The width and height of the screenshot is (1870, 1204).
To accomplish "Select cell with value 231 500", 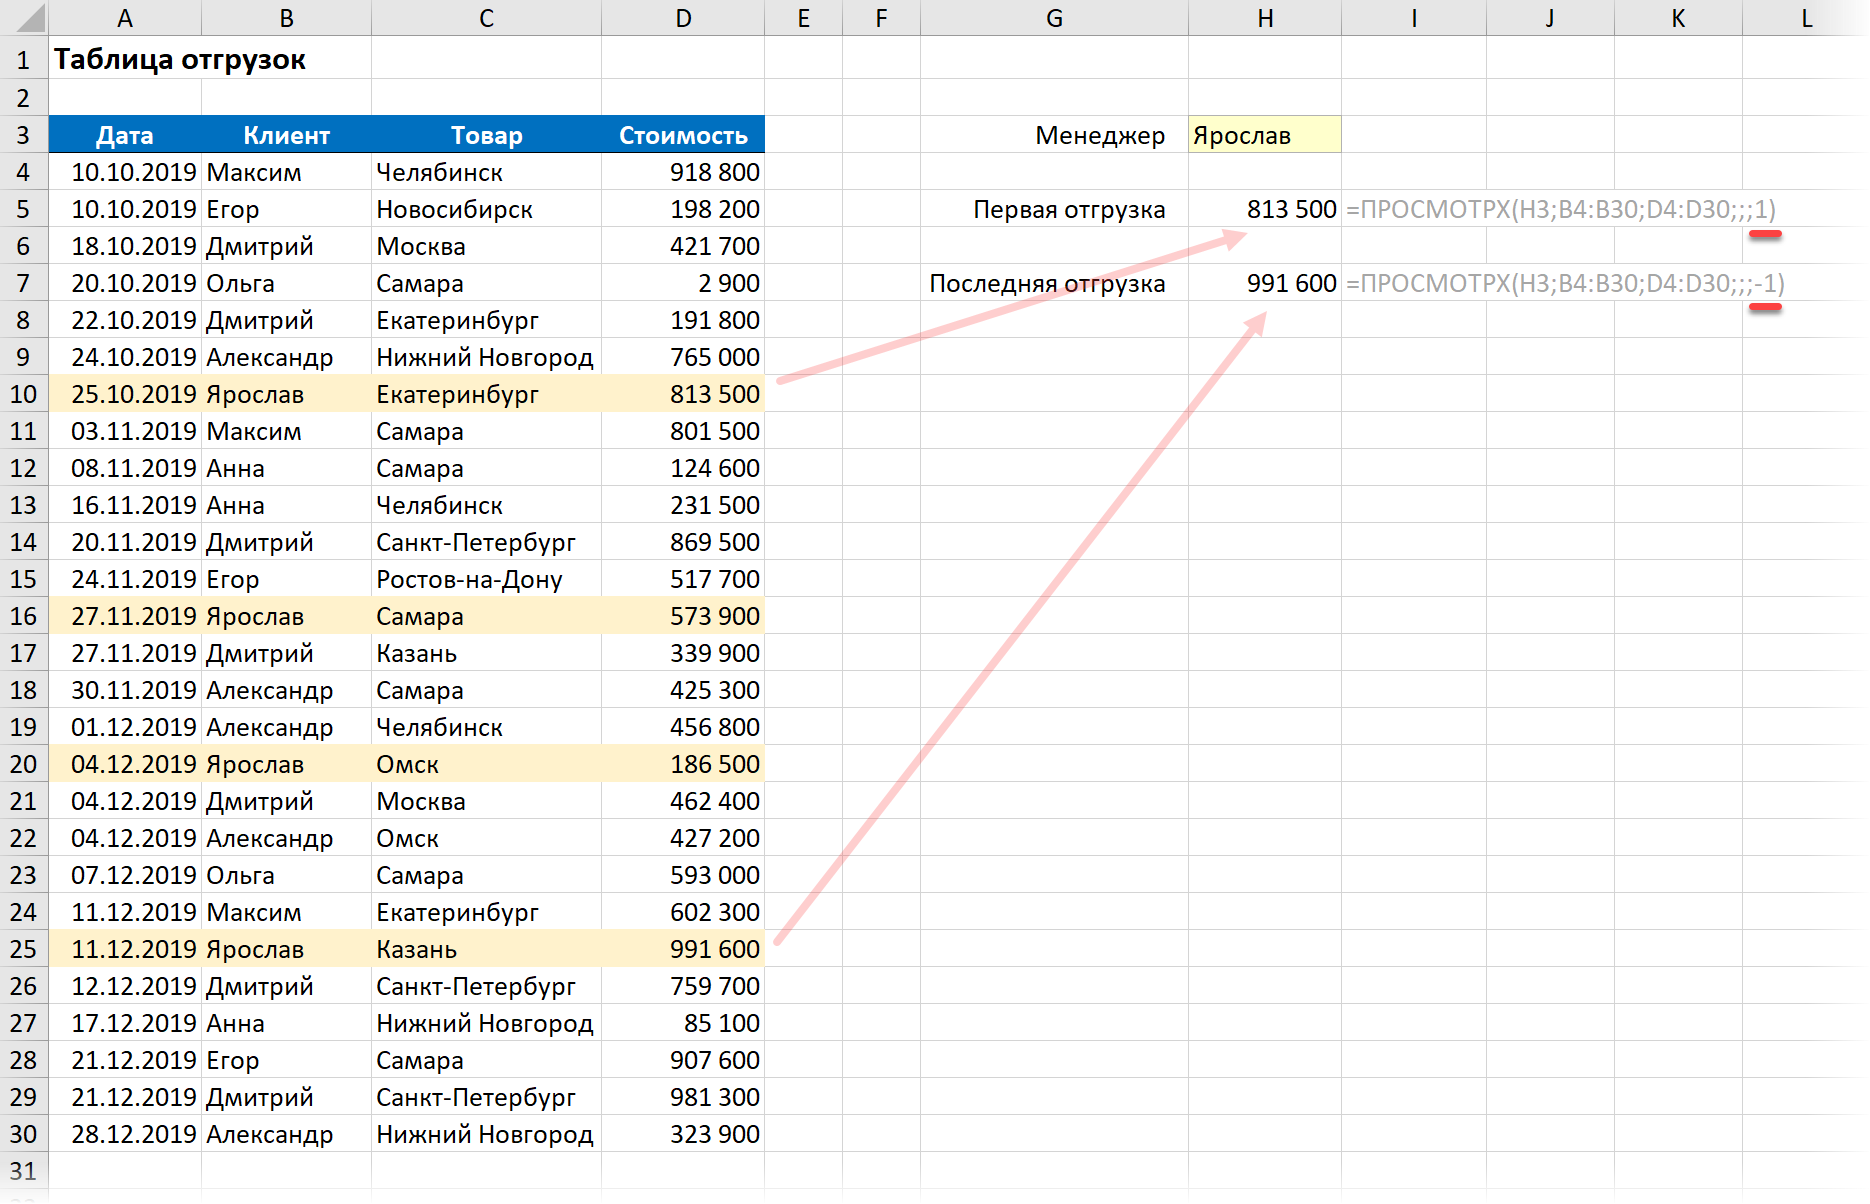I will click(683, 505).
